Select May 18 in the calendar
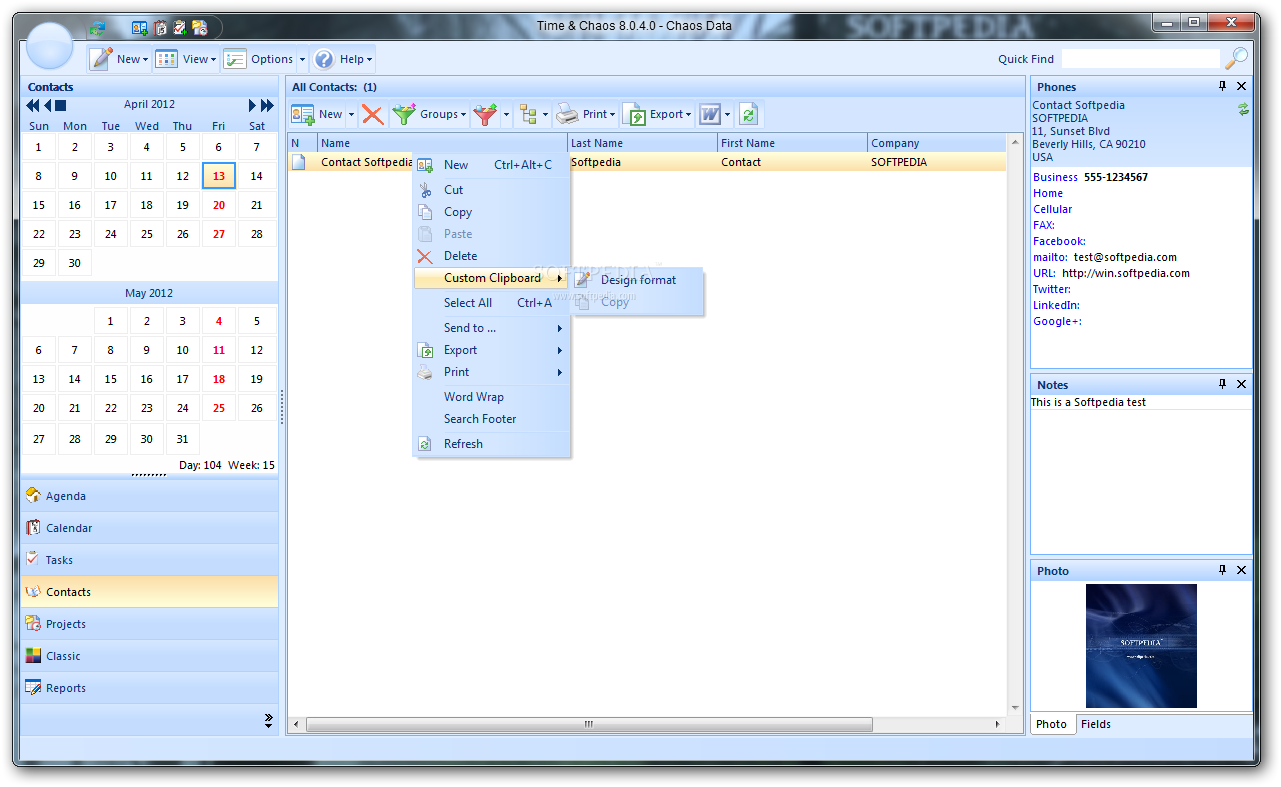Viewport: 1281px width, 787px height. [219, 379]
